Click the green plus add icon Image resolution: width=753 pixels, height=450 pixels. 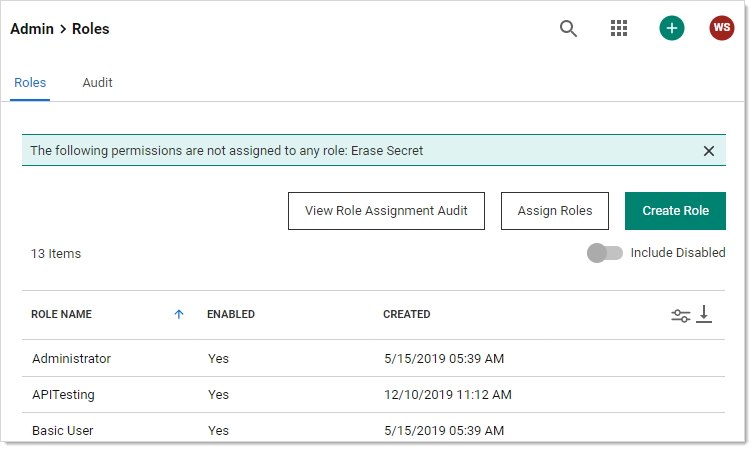672,29
